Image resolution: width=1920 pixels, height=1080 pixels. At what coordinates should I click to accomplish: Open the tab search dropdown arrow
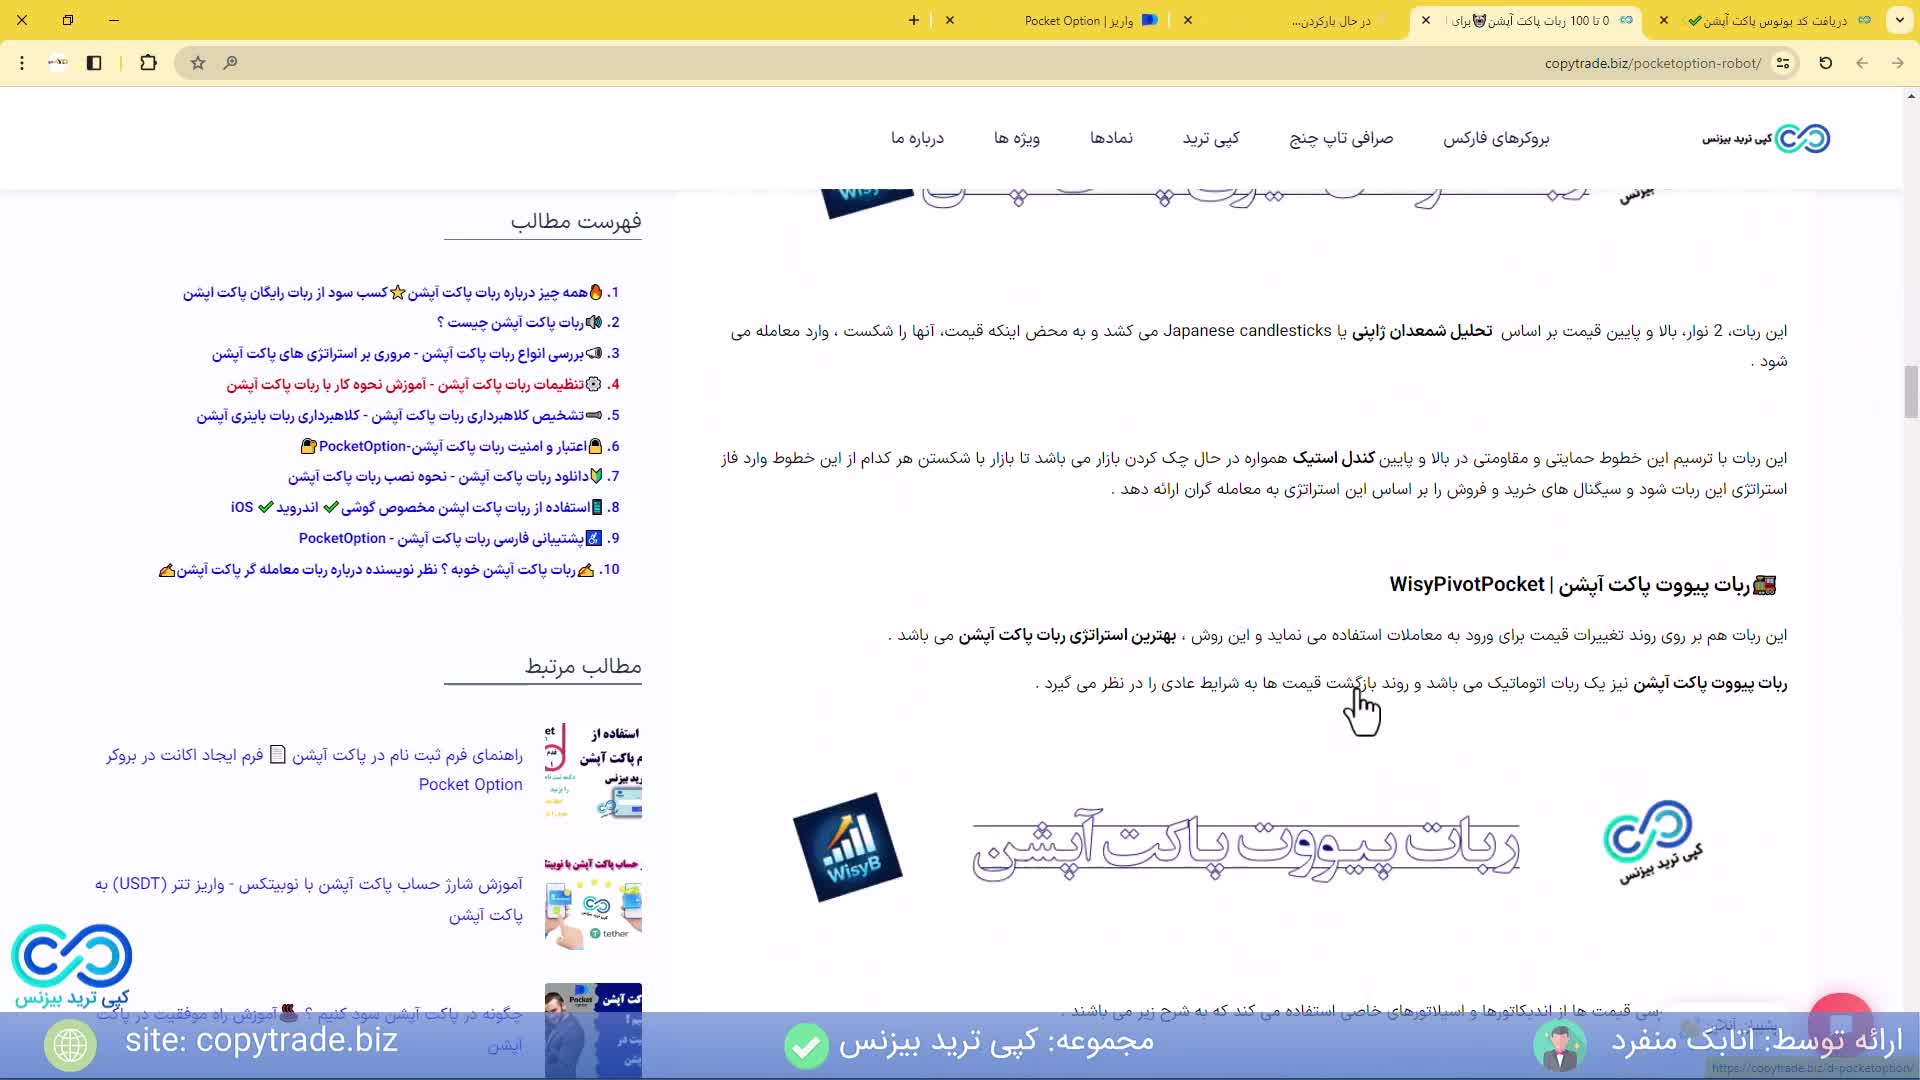tap(1899, 20)
